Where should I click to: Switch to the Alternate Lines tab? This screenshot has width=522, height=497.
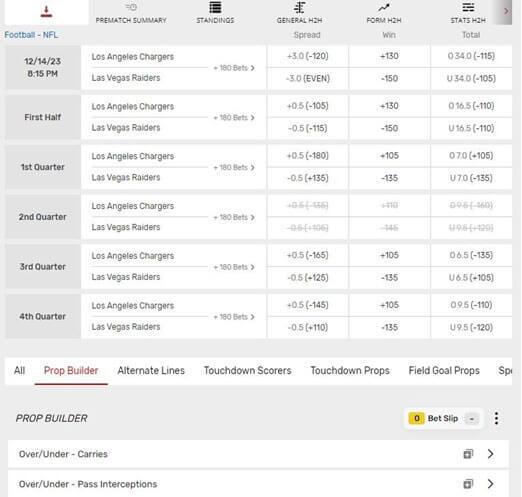[x=151, y=371]
